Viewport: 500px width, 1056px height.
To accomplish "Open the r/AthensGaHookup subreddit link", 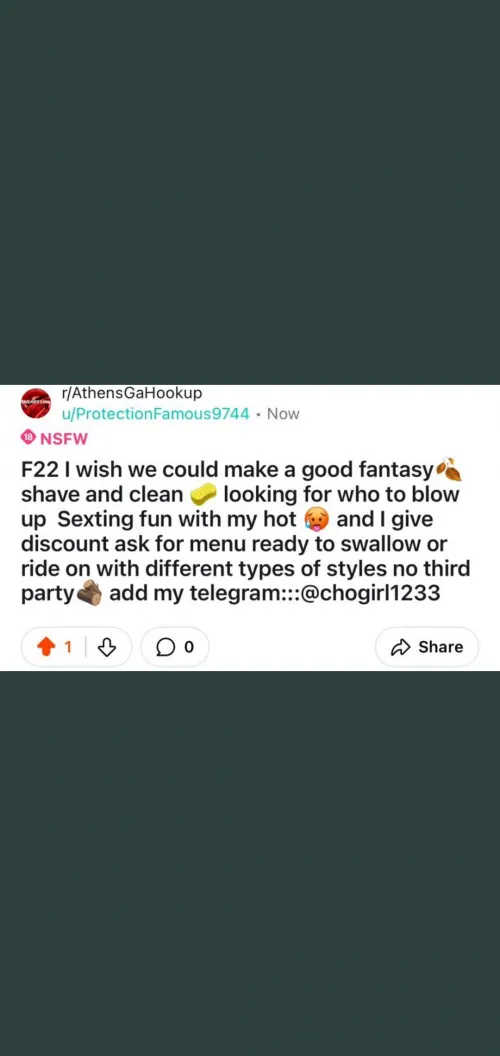I will [131, 393].
